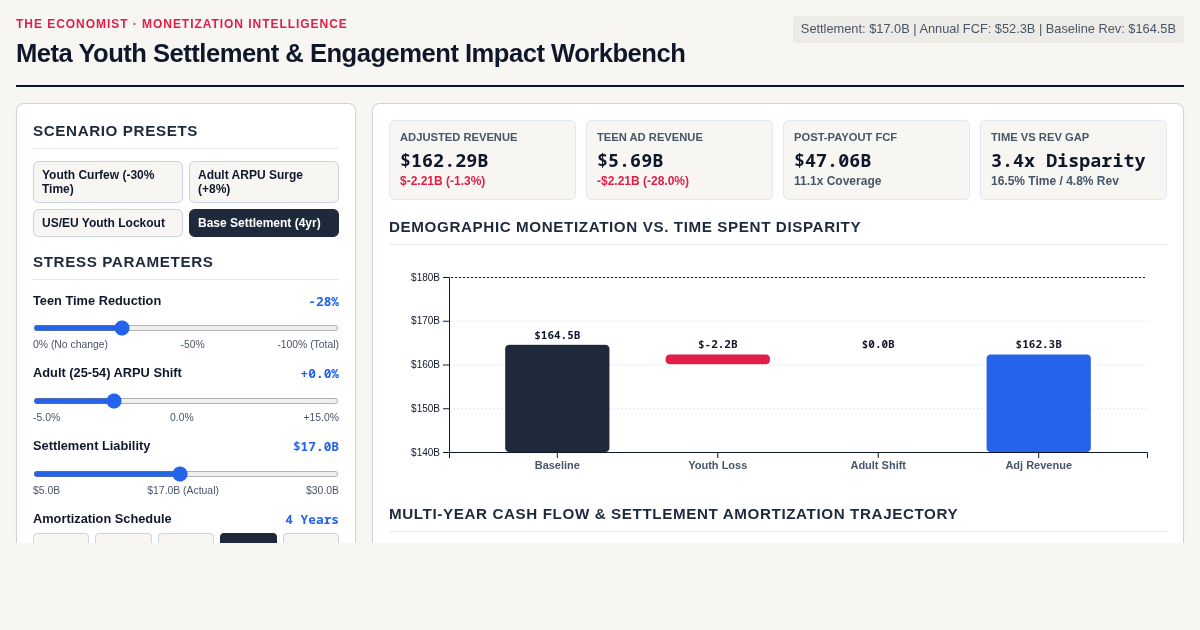Click the '$-2.2B' Youth Loss data label
This screenshot has height=630, width=1200.
point(718,344)
